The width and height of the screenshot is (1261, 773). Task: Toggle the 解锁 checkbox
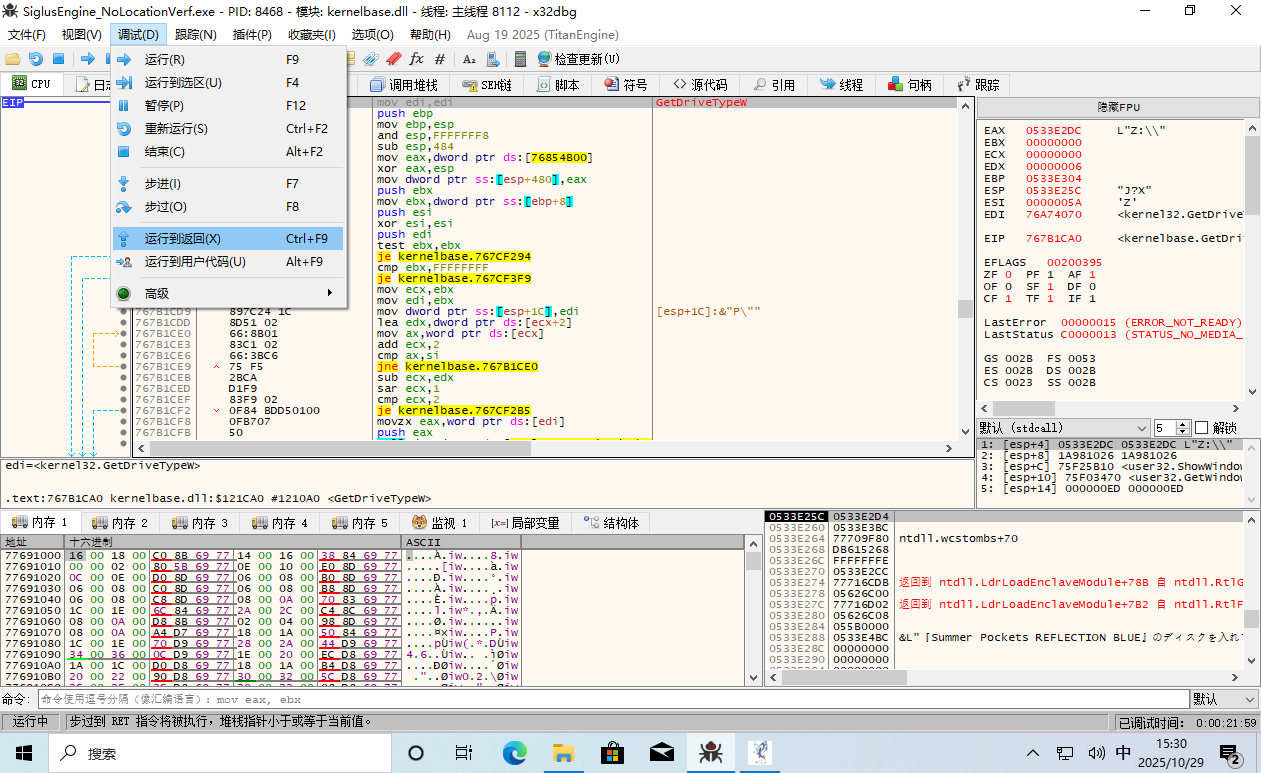pos(1202,427)
